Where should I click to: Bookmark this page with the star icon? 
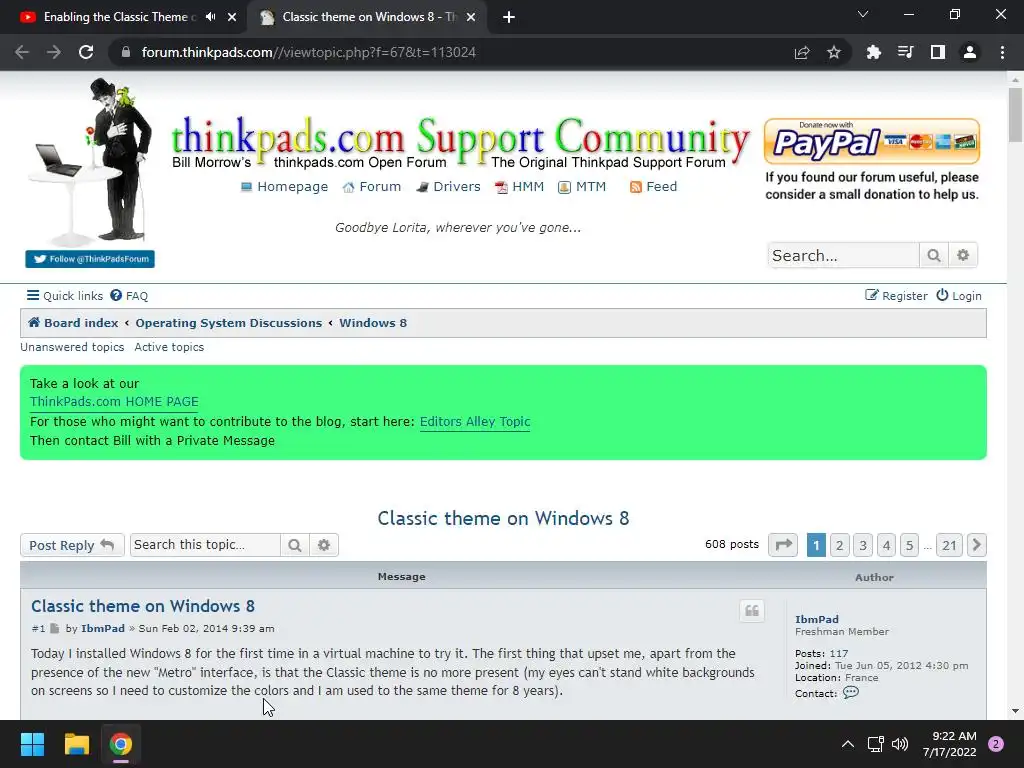tap(833, 52)
